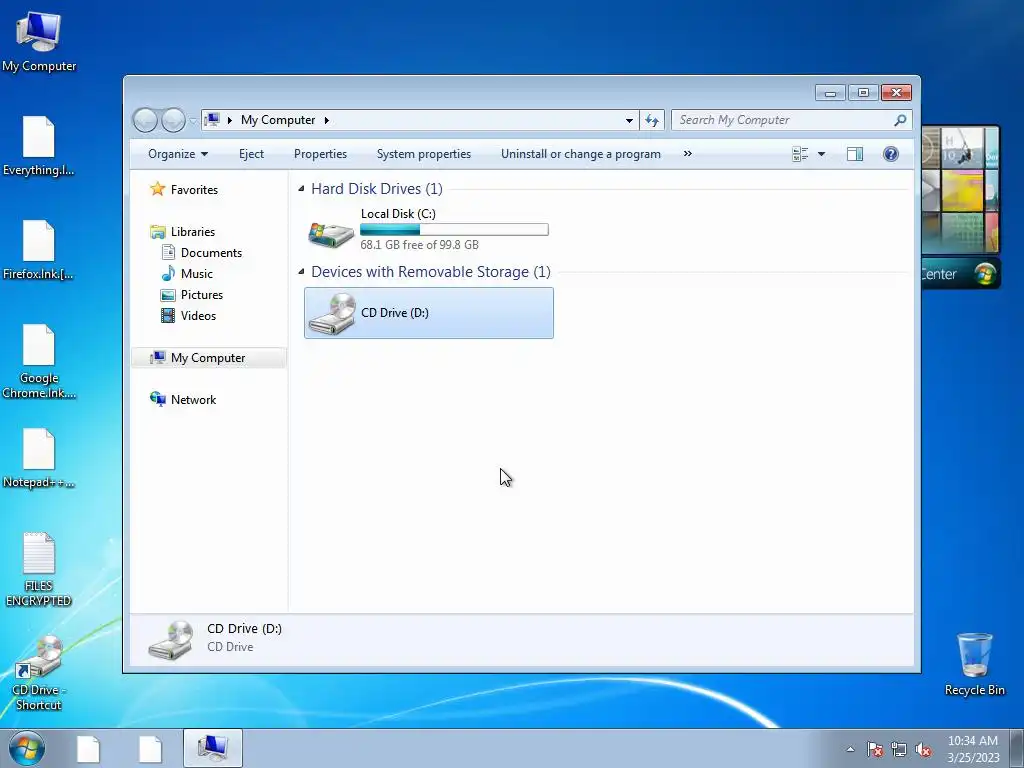
Task: Change your view icon button
Action: point(801,154)
